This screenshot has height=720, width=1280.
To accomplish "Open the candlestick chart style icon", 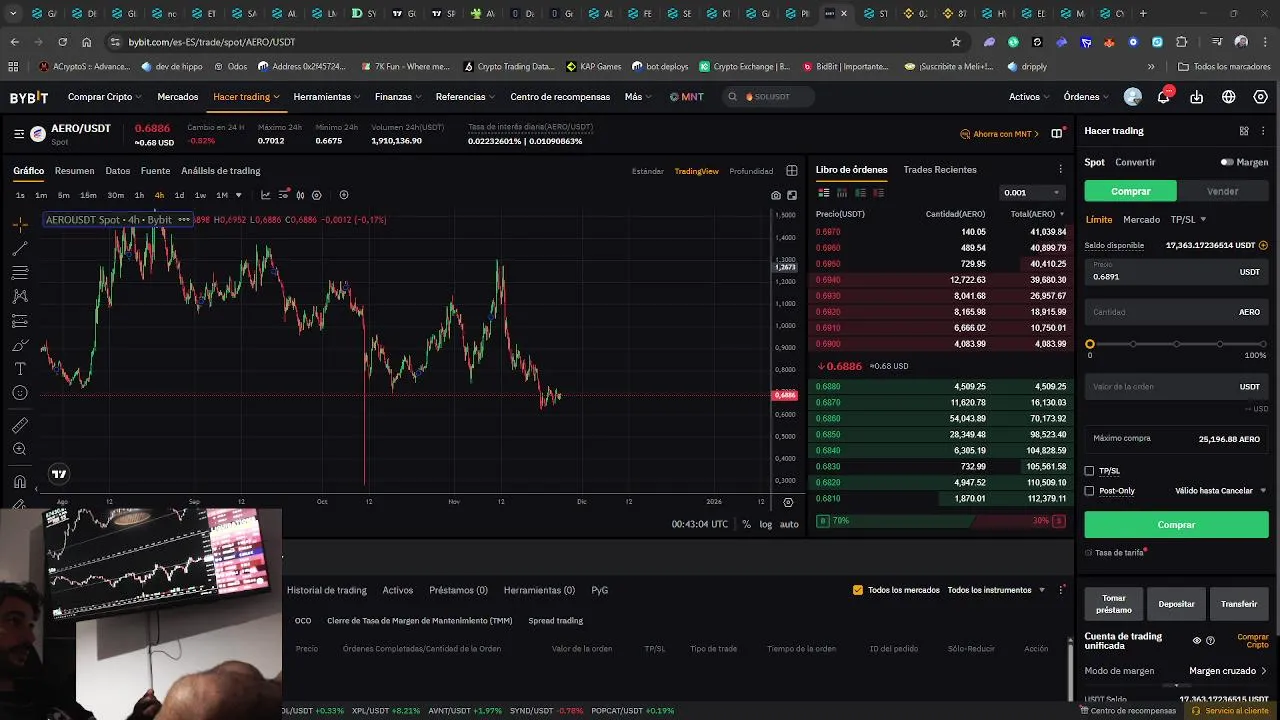I will pyautogui.click(x=300, y=195).
